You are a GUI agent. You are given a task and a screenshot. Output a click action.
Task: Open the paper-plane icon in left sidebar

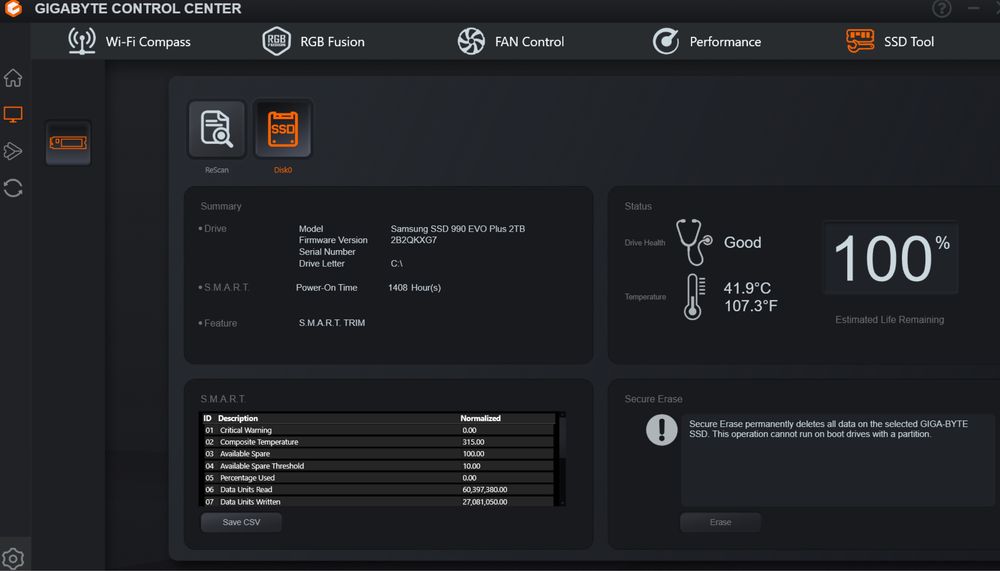click(x=13, y=151)
